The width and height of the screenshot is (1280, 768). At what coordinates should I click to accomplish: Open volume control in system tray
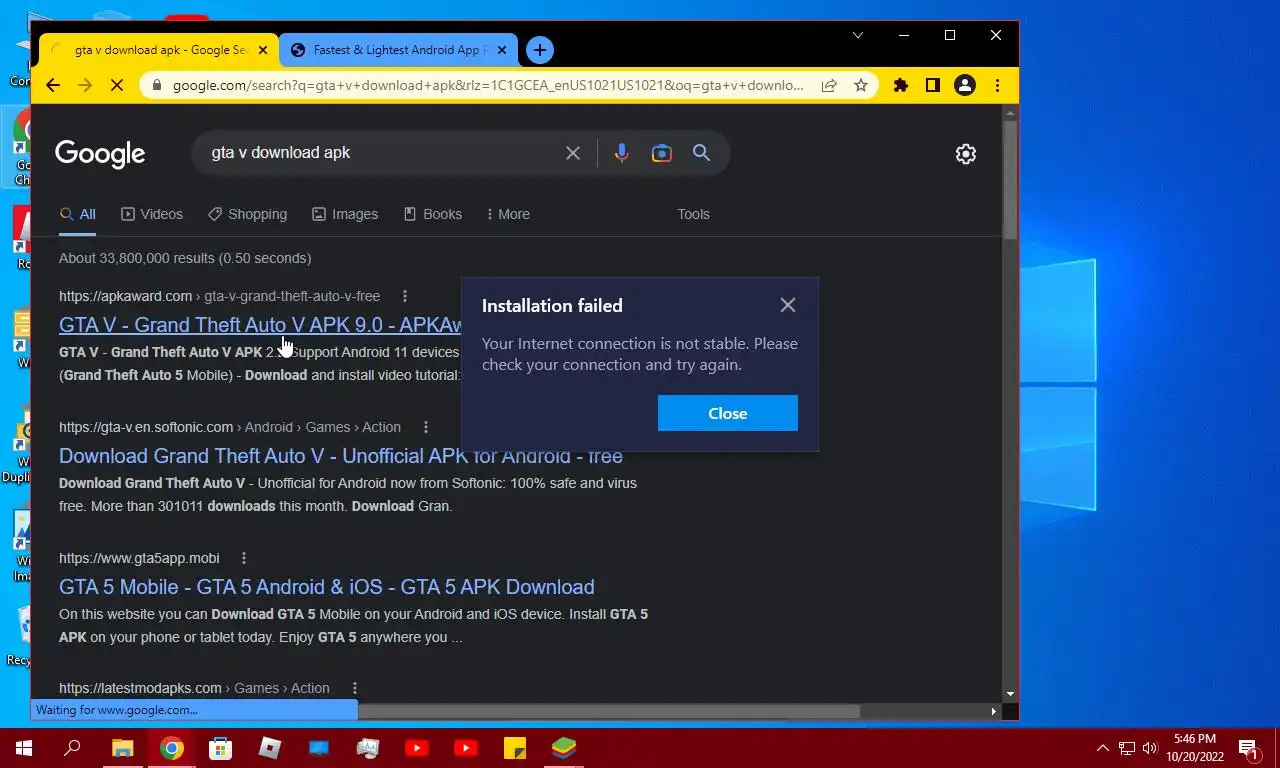point(1150,748)
